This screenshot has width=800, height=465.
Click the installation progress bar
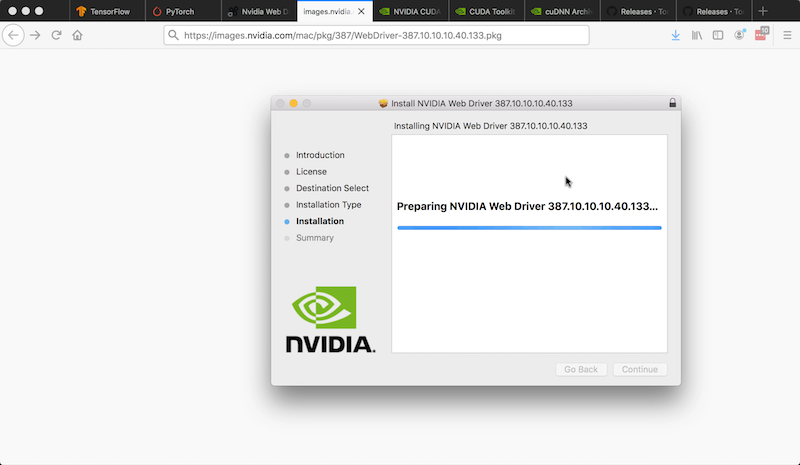529,228
